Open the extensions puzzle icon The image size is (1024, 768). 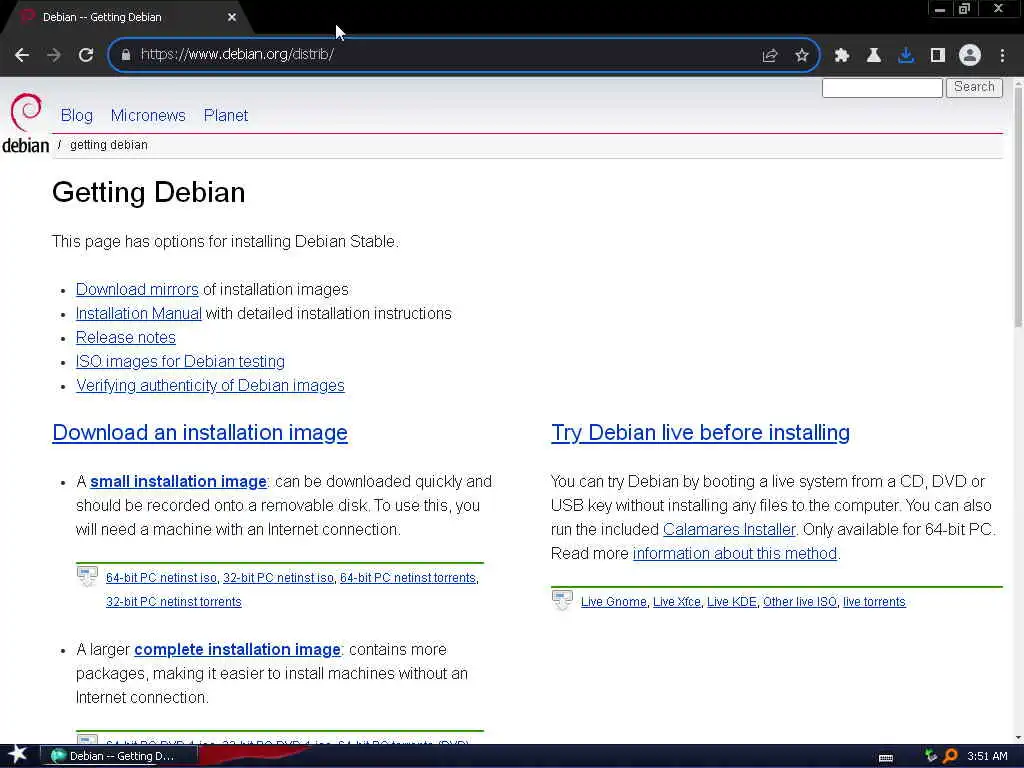pyautogui.click(x=842, y=56)
